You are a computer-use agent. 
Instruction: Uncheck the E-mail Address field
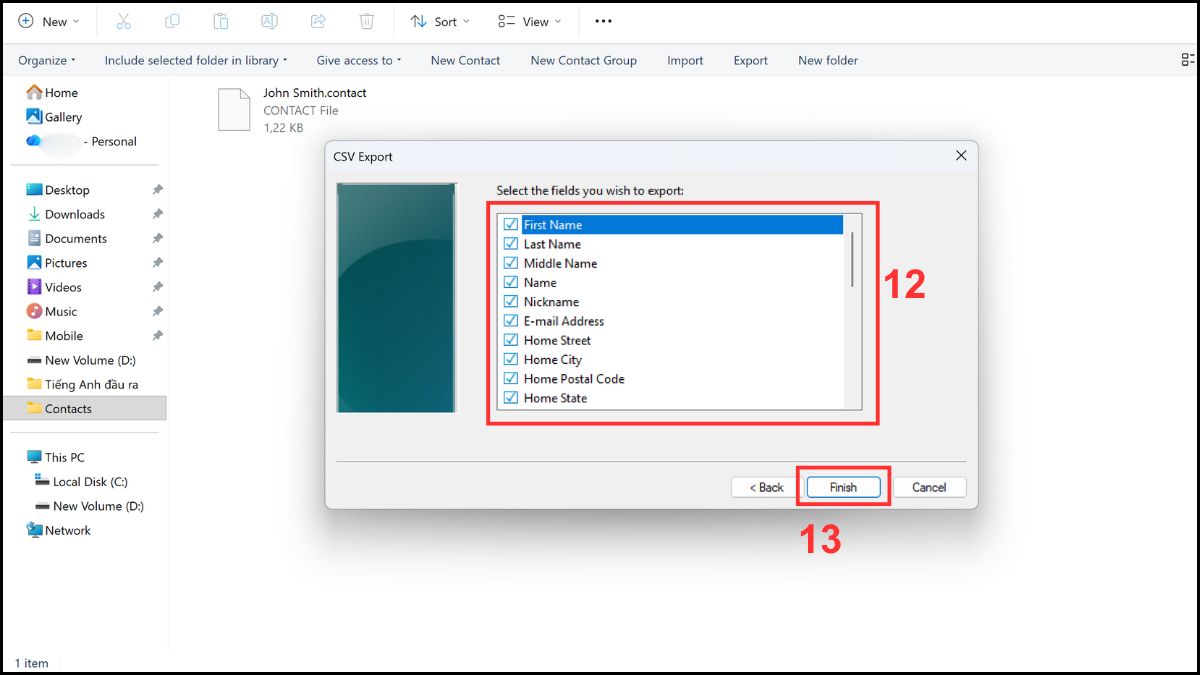point(511,320)
